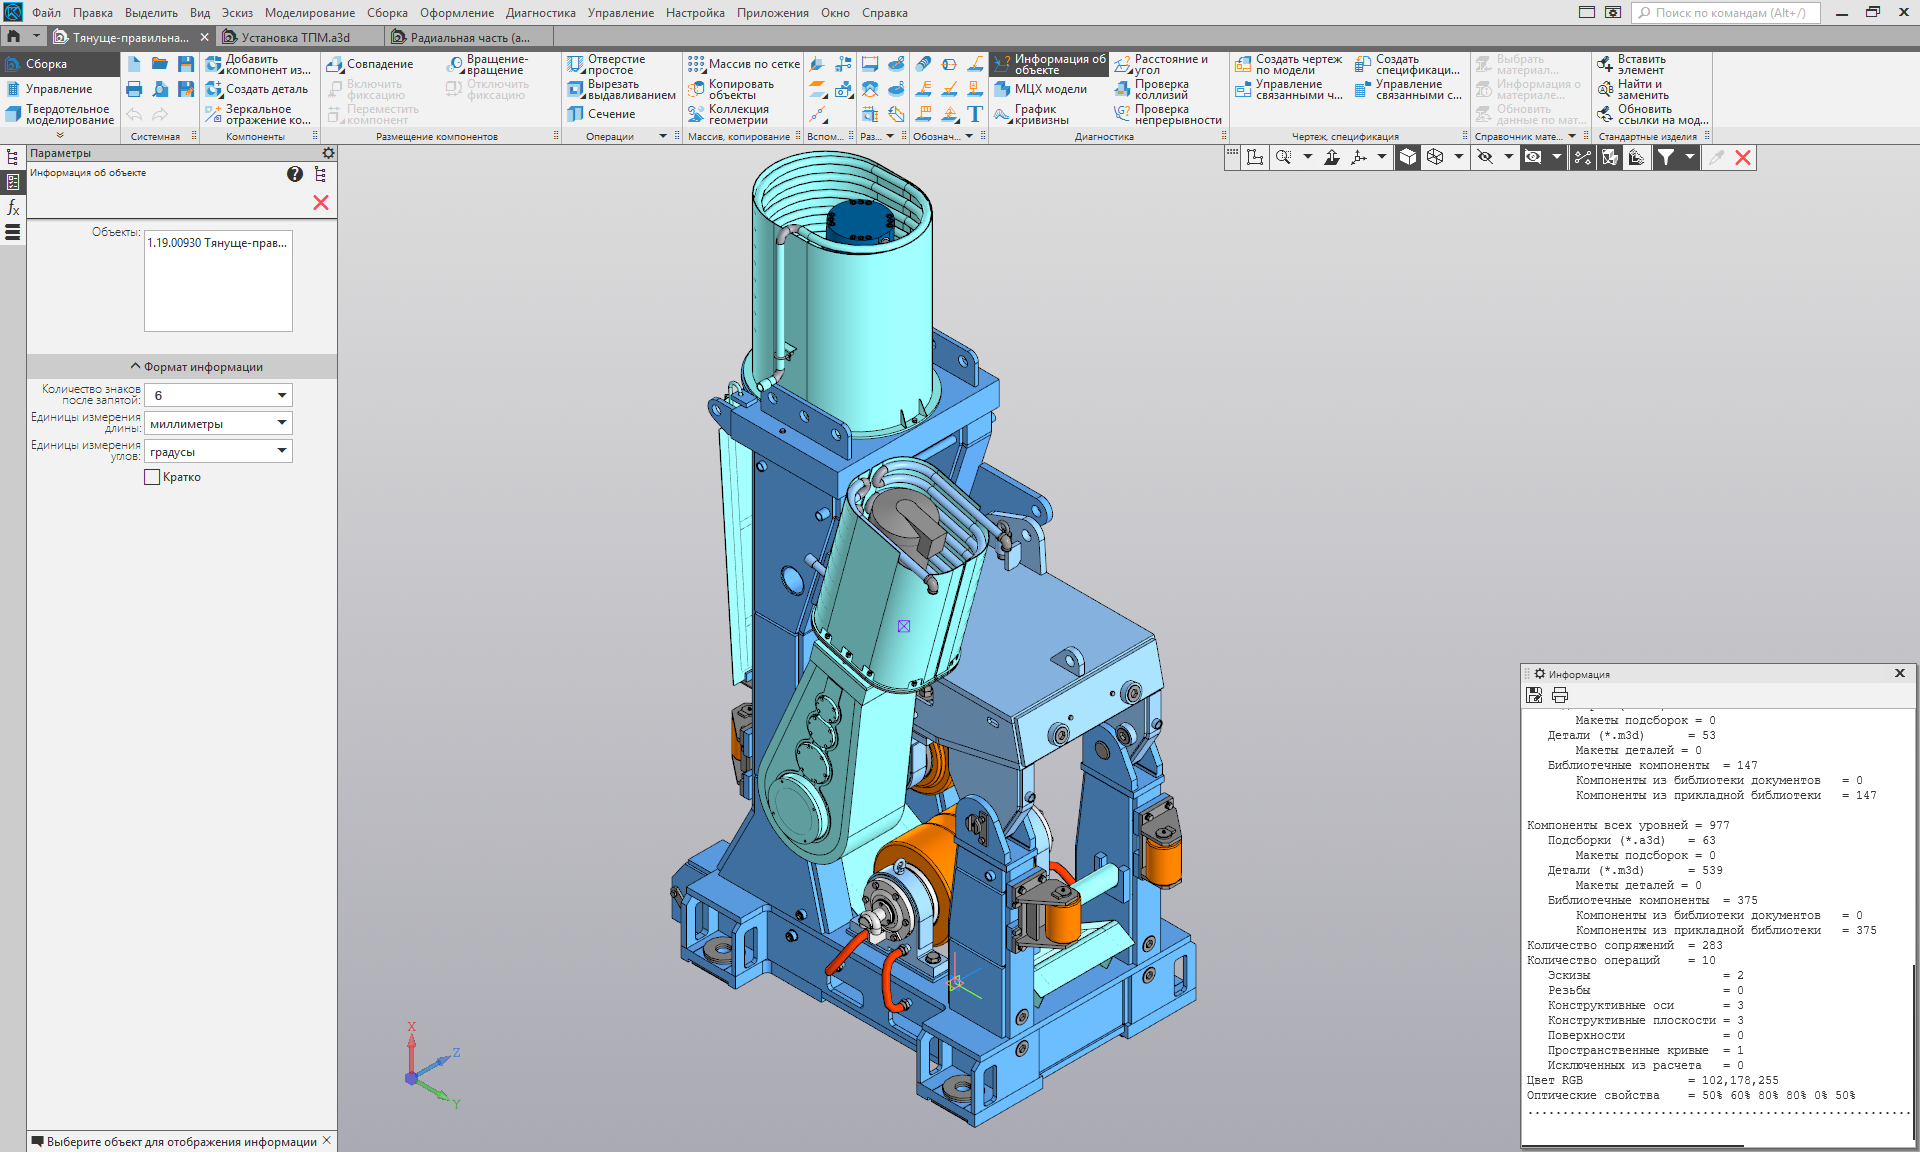The height and width of the screenshot is (1152, 1920).
Task: Save info with Информация window disk icon
Action: (x=1534, y=695)
